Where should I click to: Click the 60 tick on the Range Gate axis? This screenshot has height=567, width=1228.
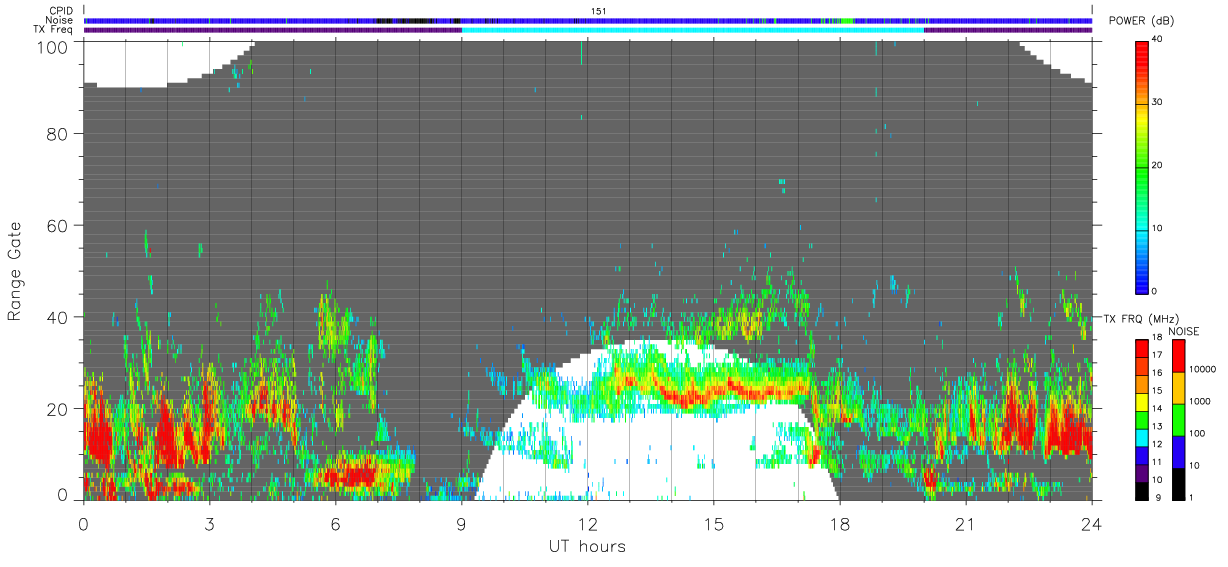click(x=57, y=225)
